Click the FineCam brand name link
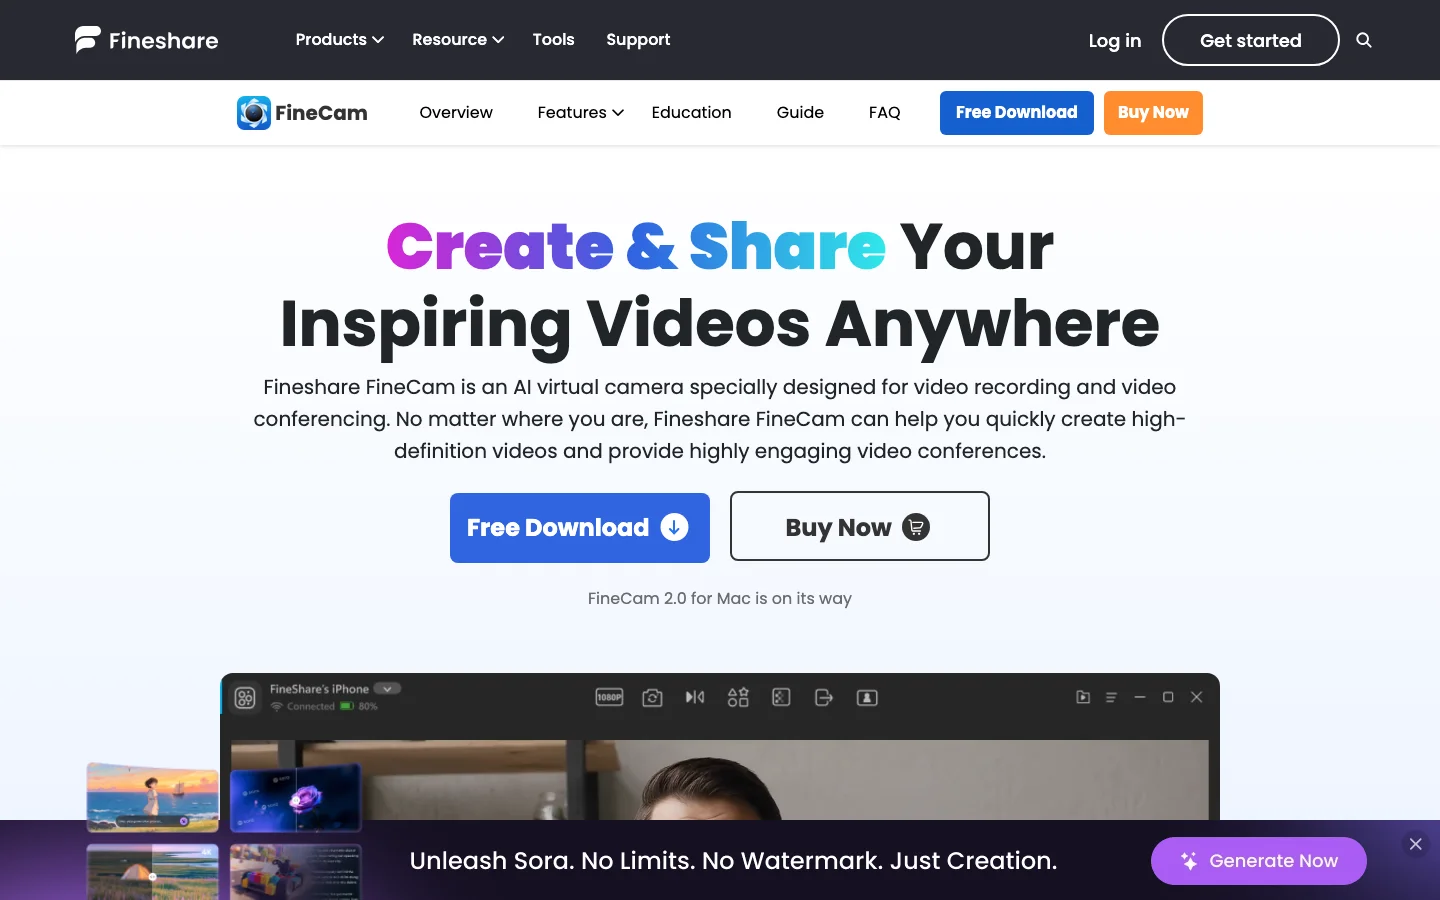Image resolution: width=1440 pixels, height=900 pixels. (321, 113)
